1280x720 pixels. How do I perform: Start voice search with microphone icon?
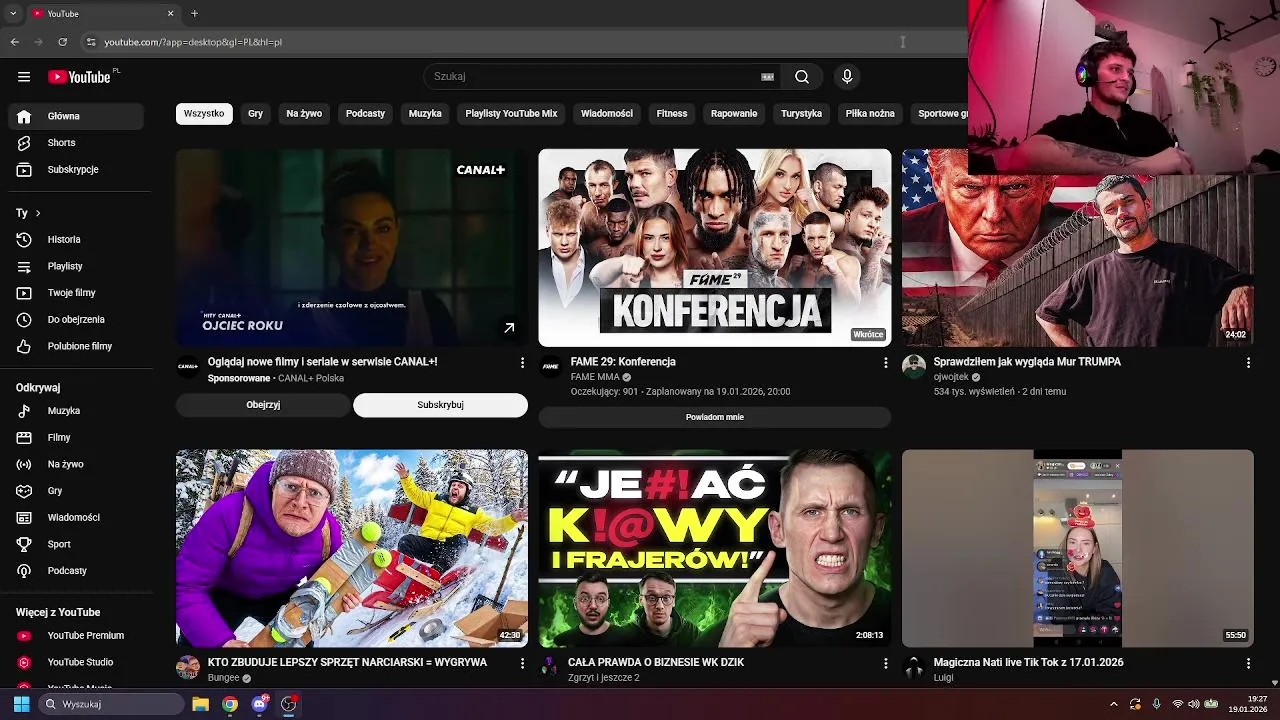(847, 77)
